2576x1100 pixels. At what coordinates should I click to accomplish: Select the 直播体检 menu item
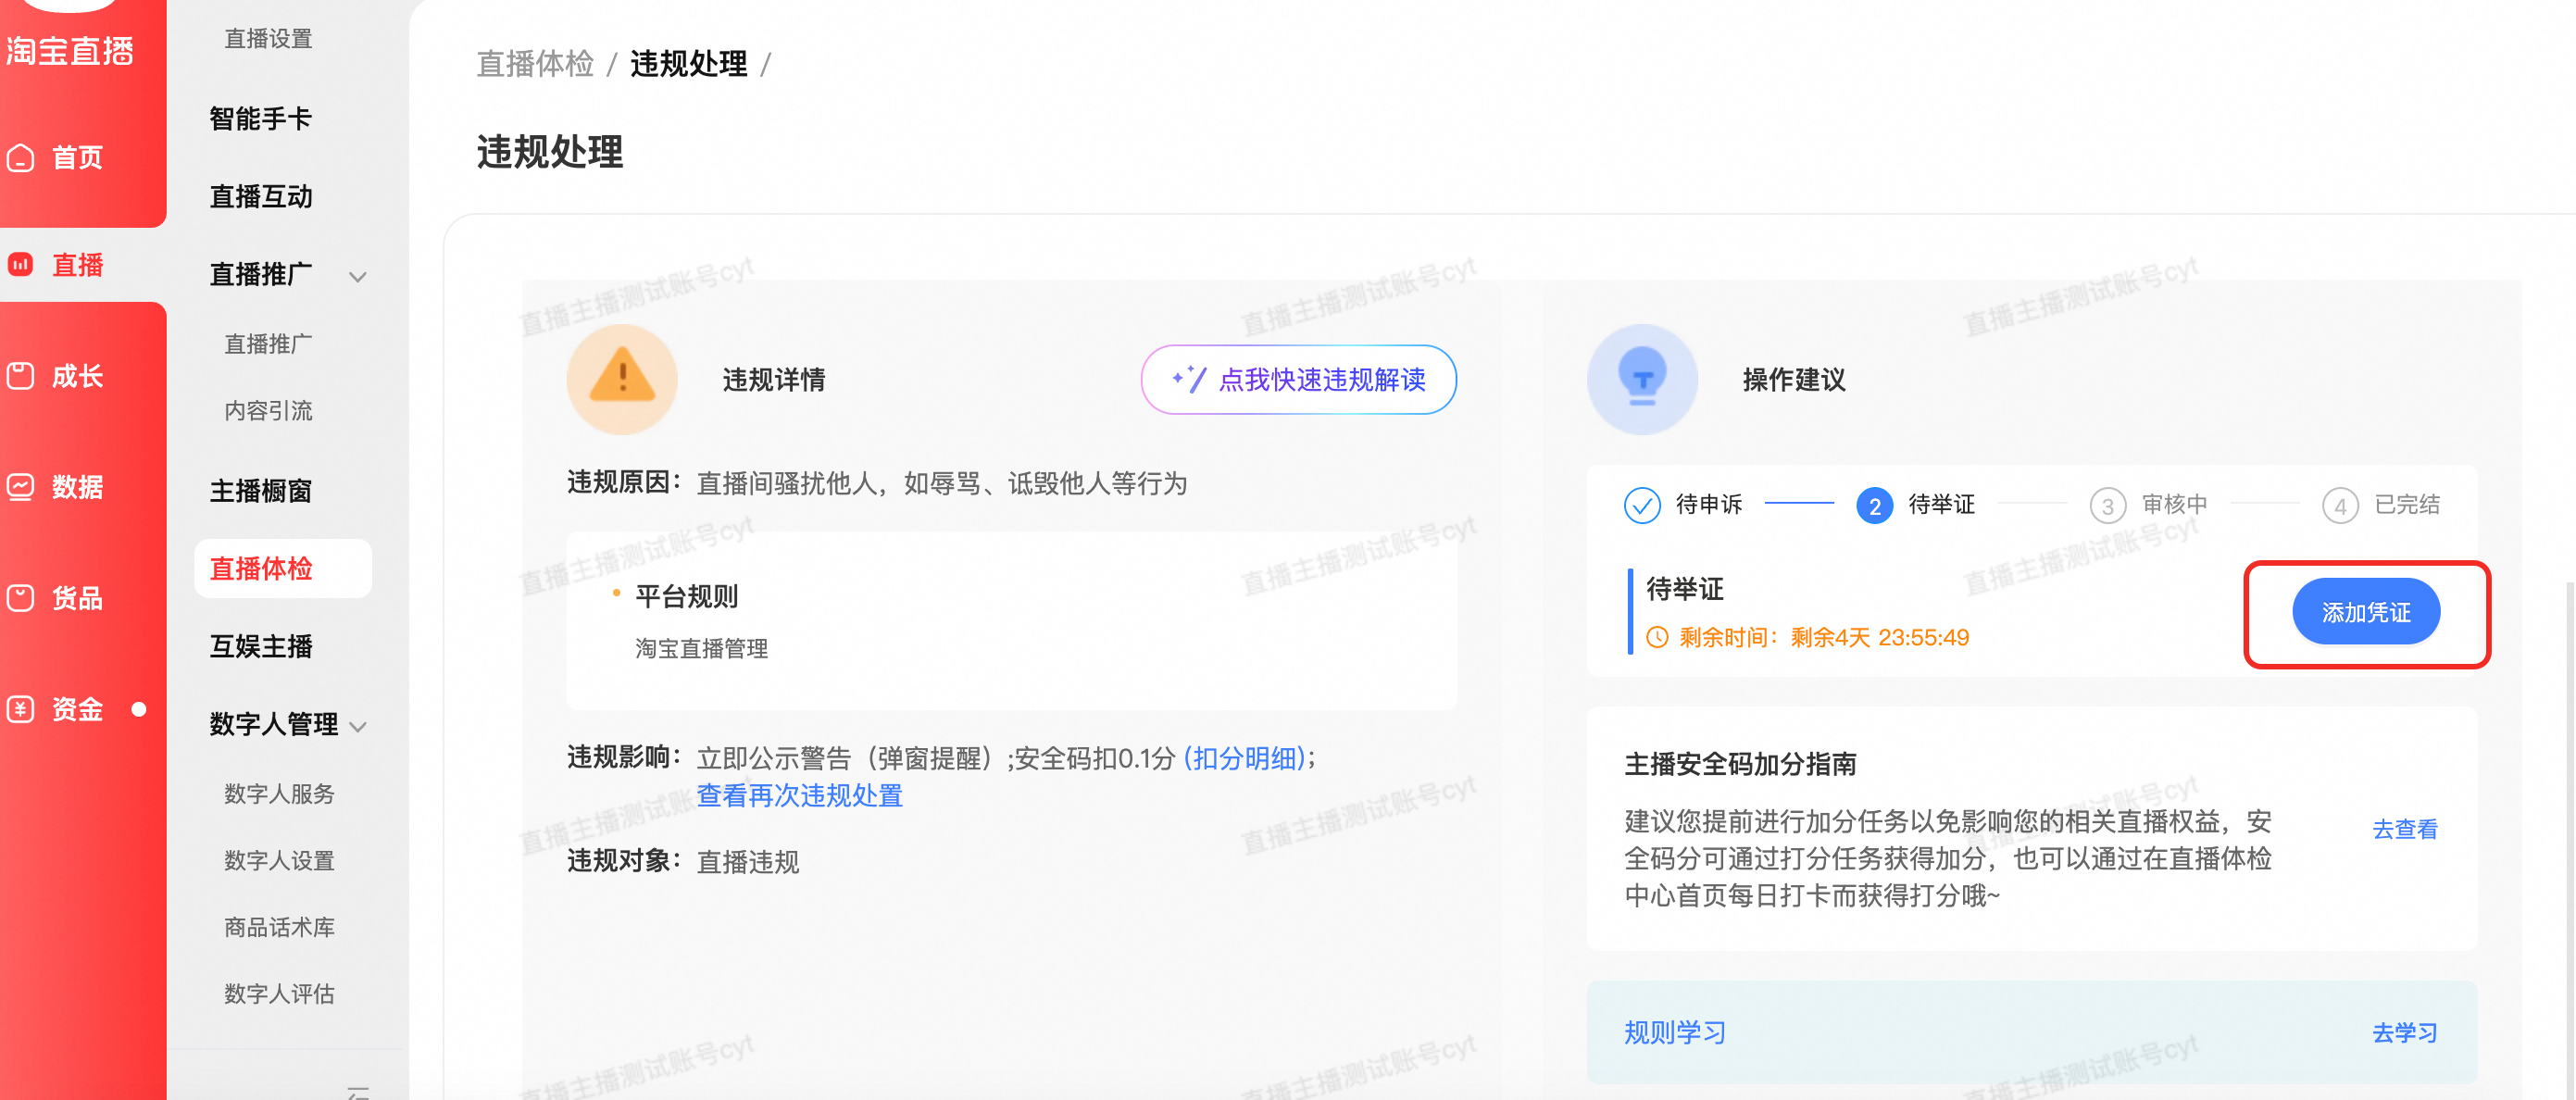coord(283,568)
